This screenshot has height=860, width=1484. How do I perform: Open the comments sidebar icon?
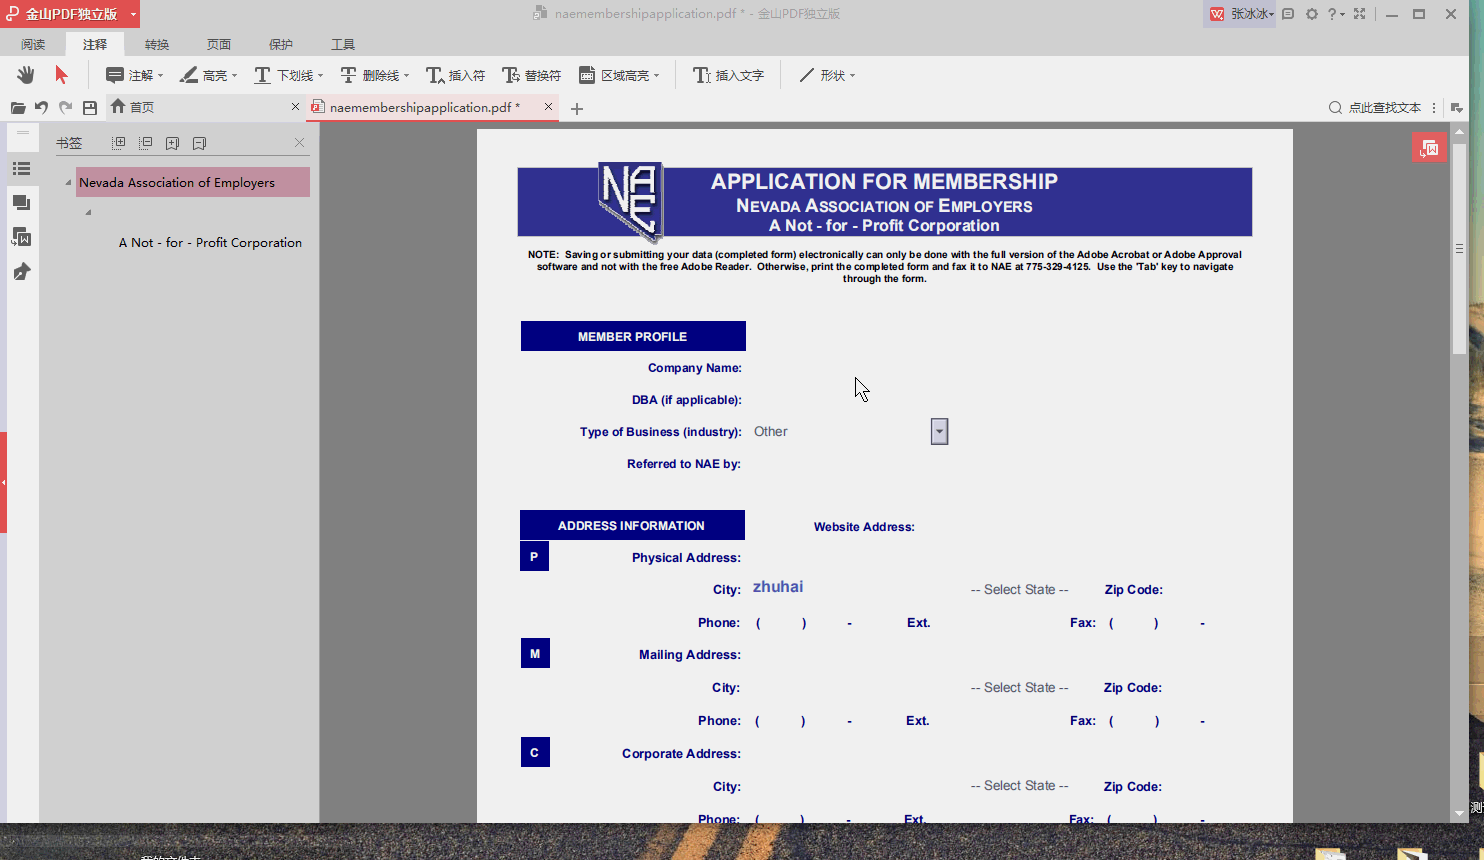click(x=21, y=203)
